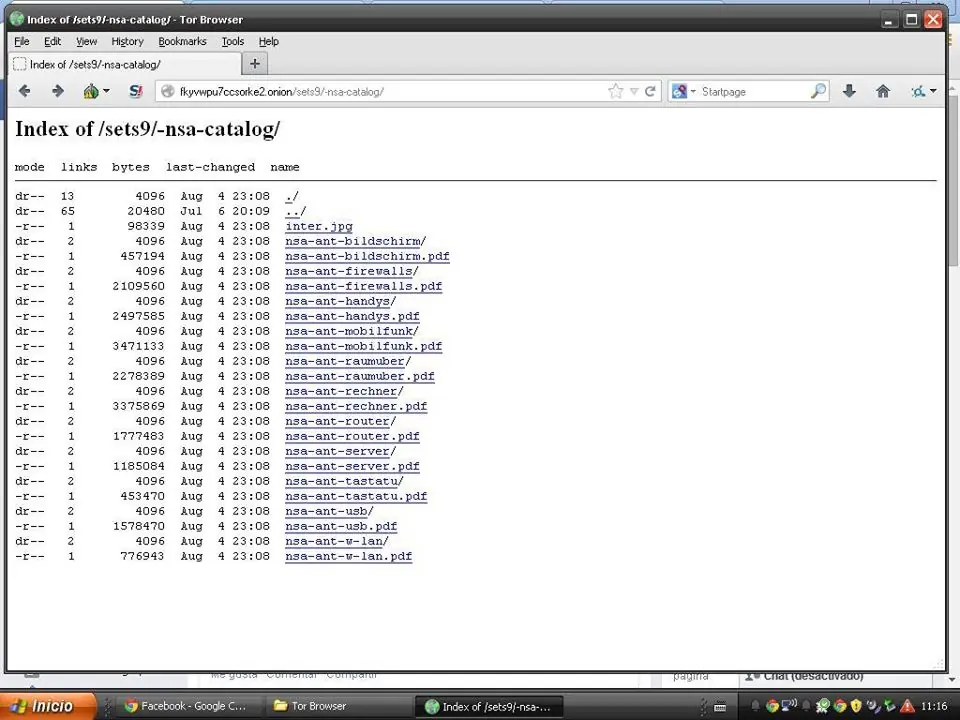Open nsa-ant-usb.pdf link

(341, 527)
